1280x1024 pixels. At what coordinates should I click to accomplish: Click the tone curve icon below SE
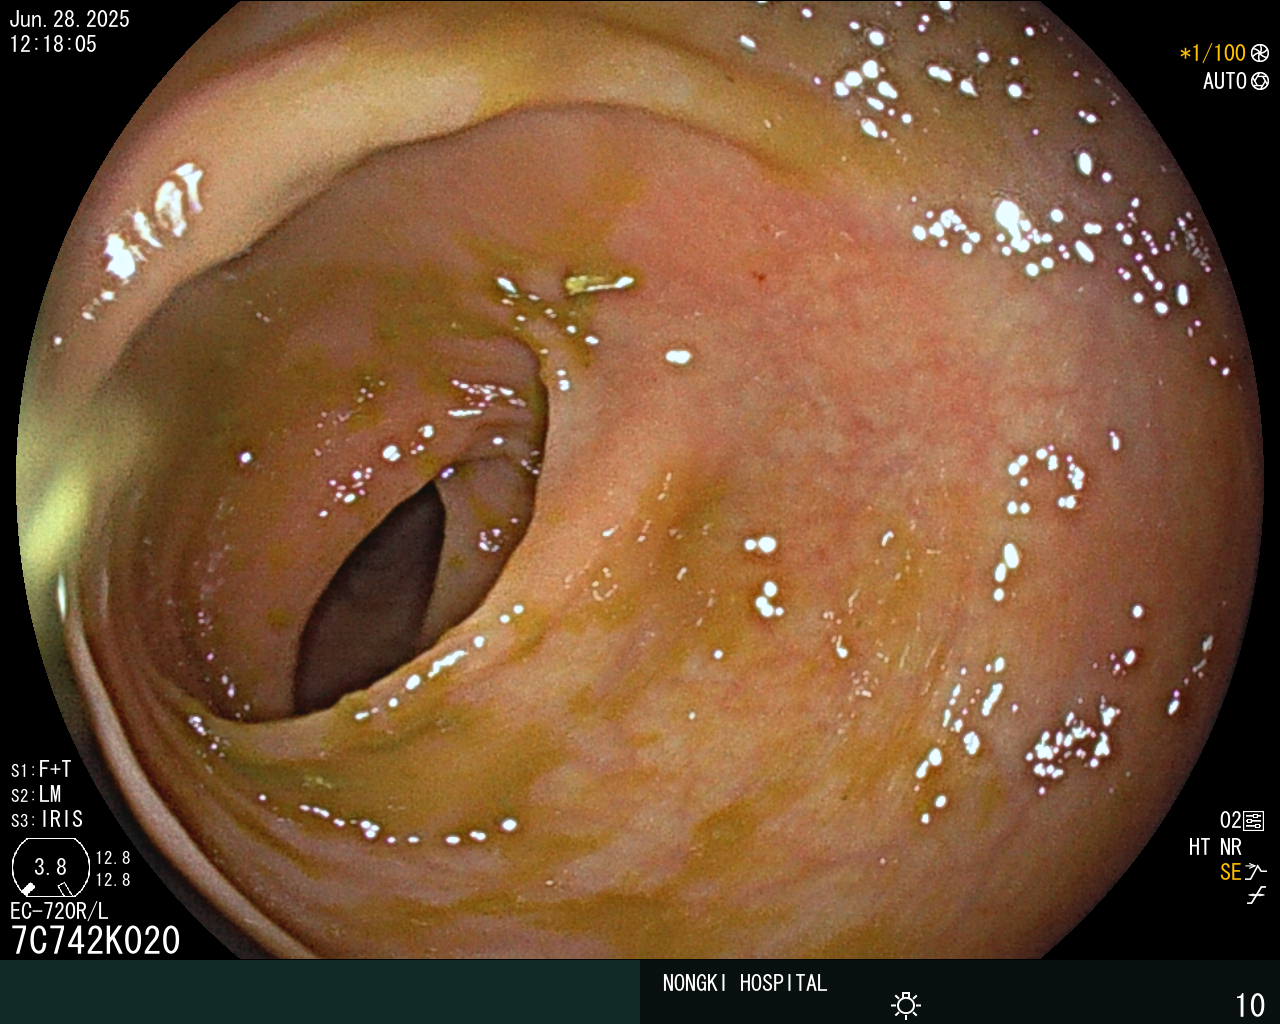1256,896
